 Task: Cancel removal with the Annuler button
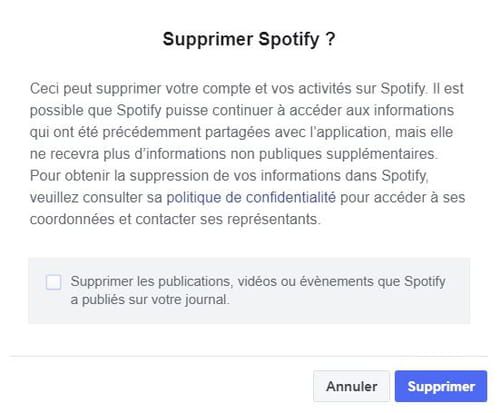351,386
